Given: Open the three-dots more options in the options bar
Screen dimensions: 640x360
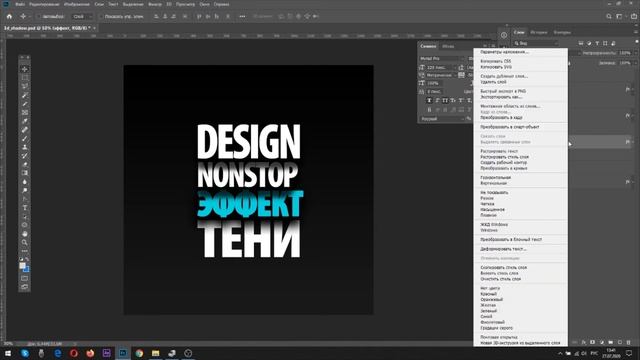Looking at the screenshot, I should 242,16.
